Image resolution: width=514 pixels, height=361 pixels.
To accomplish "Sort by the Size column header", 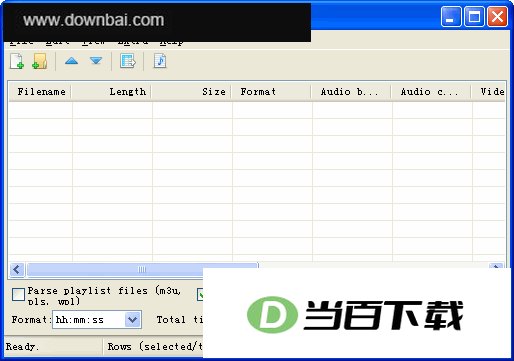I will point(191,91).
